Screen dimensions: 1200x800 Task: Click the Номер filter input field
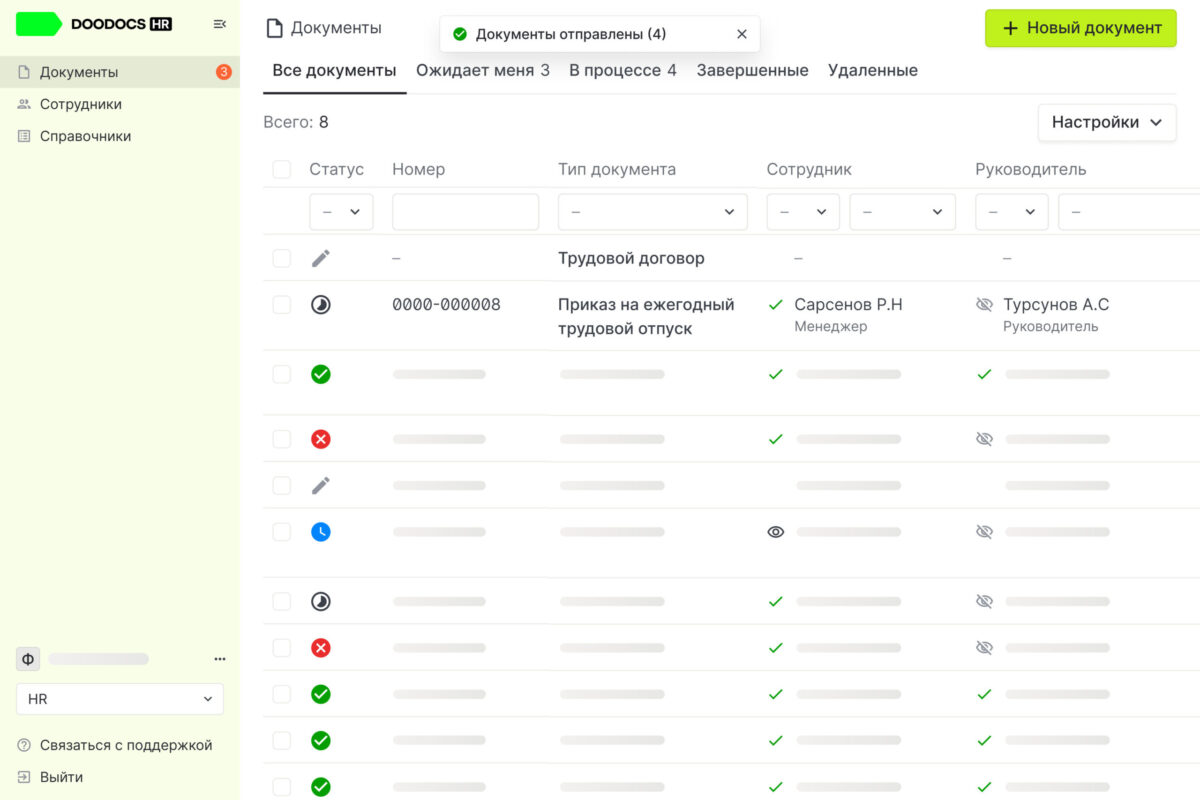[465, 212]
